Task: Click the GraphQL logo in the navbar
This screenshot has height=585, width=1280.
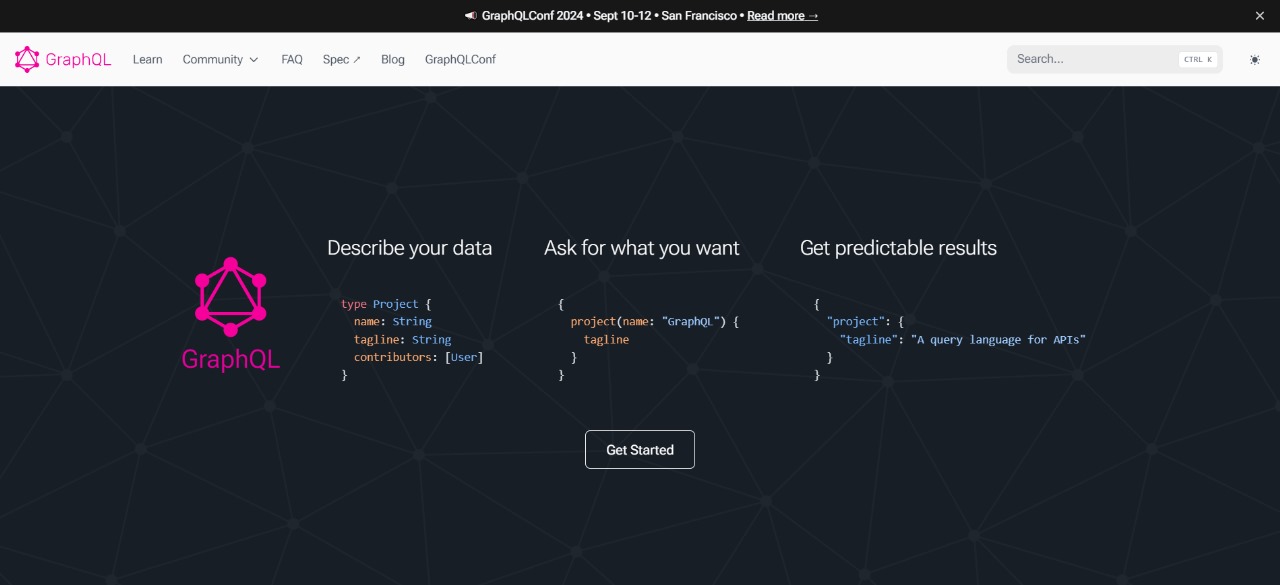Action: tap(63, 59)
